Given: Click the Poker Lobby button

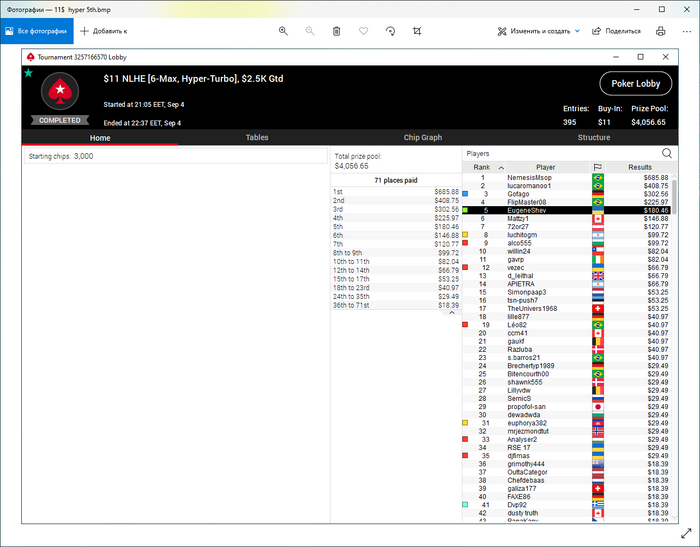Looking at the screenshot, I should pos(635,84).
